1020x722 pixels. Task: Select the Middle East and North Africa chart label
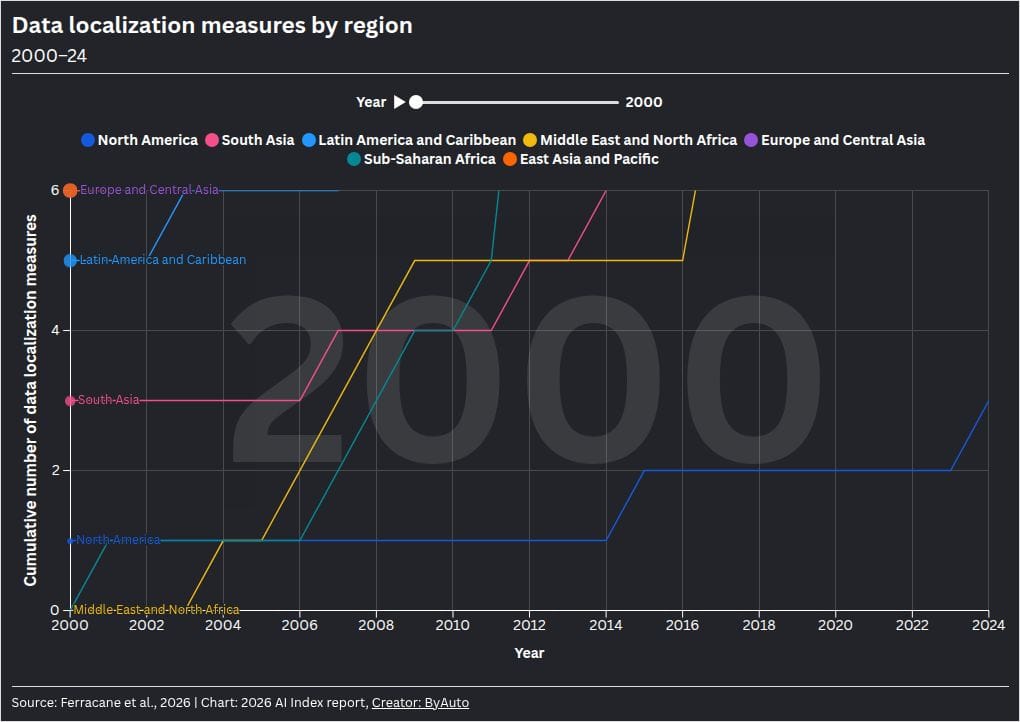point(156,610)
